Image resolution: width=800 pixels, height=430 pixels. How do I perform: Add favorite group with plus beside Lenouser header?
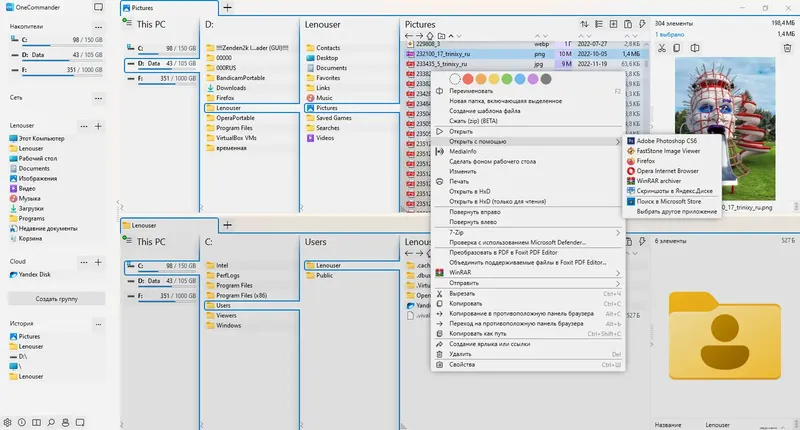point(98,125)
